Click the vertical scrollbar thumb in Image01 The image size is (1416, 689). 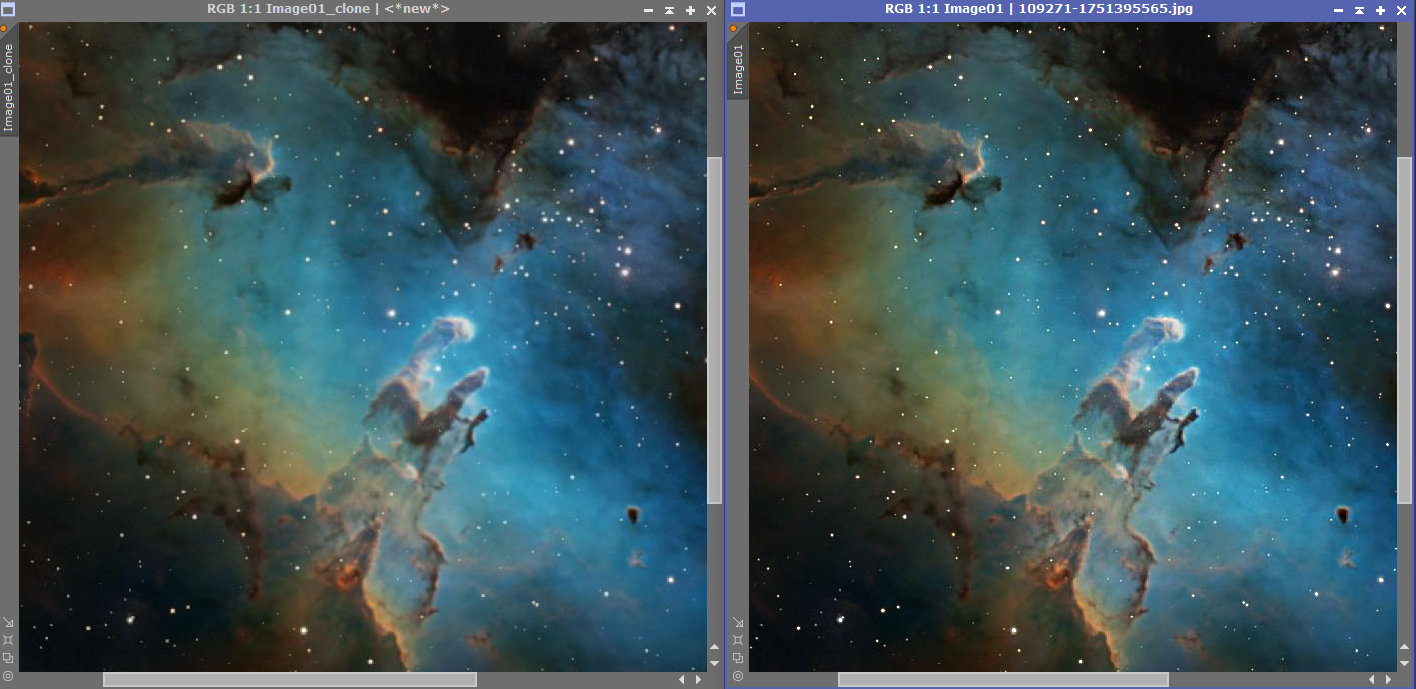click(1404, 330)
